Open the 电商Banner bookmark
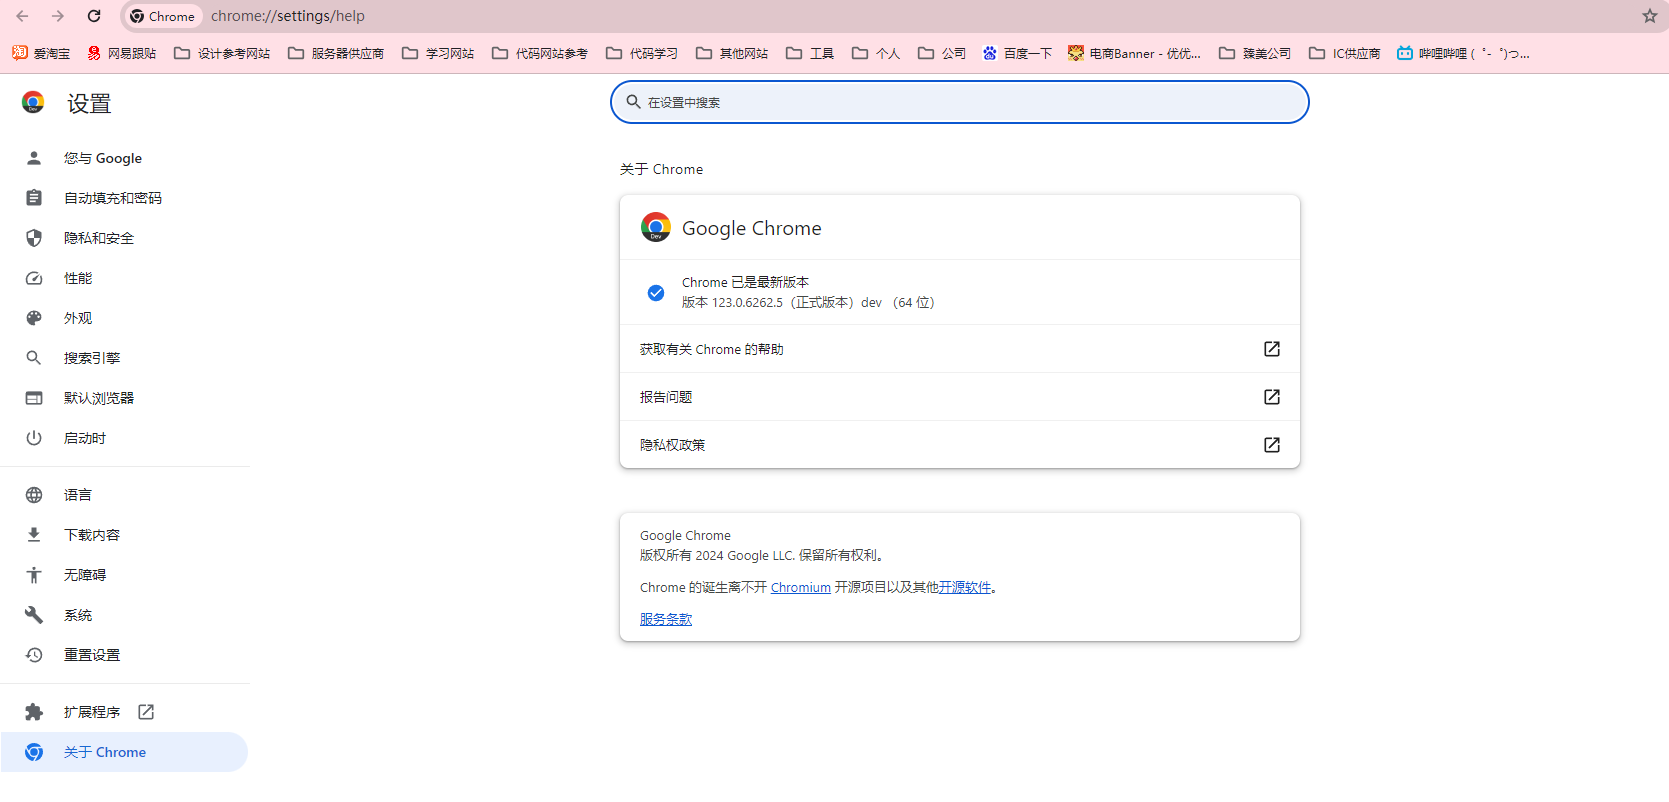The width and height of the screenshot is (1669, 802). [1134, 53]
